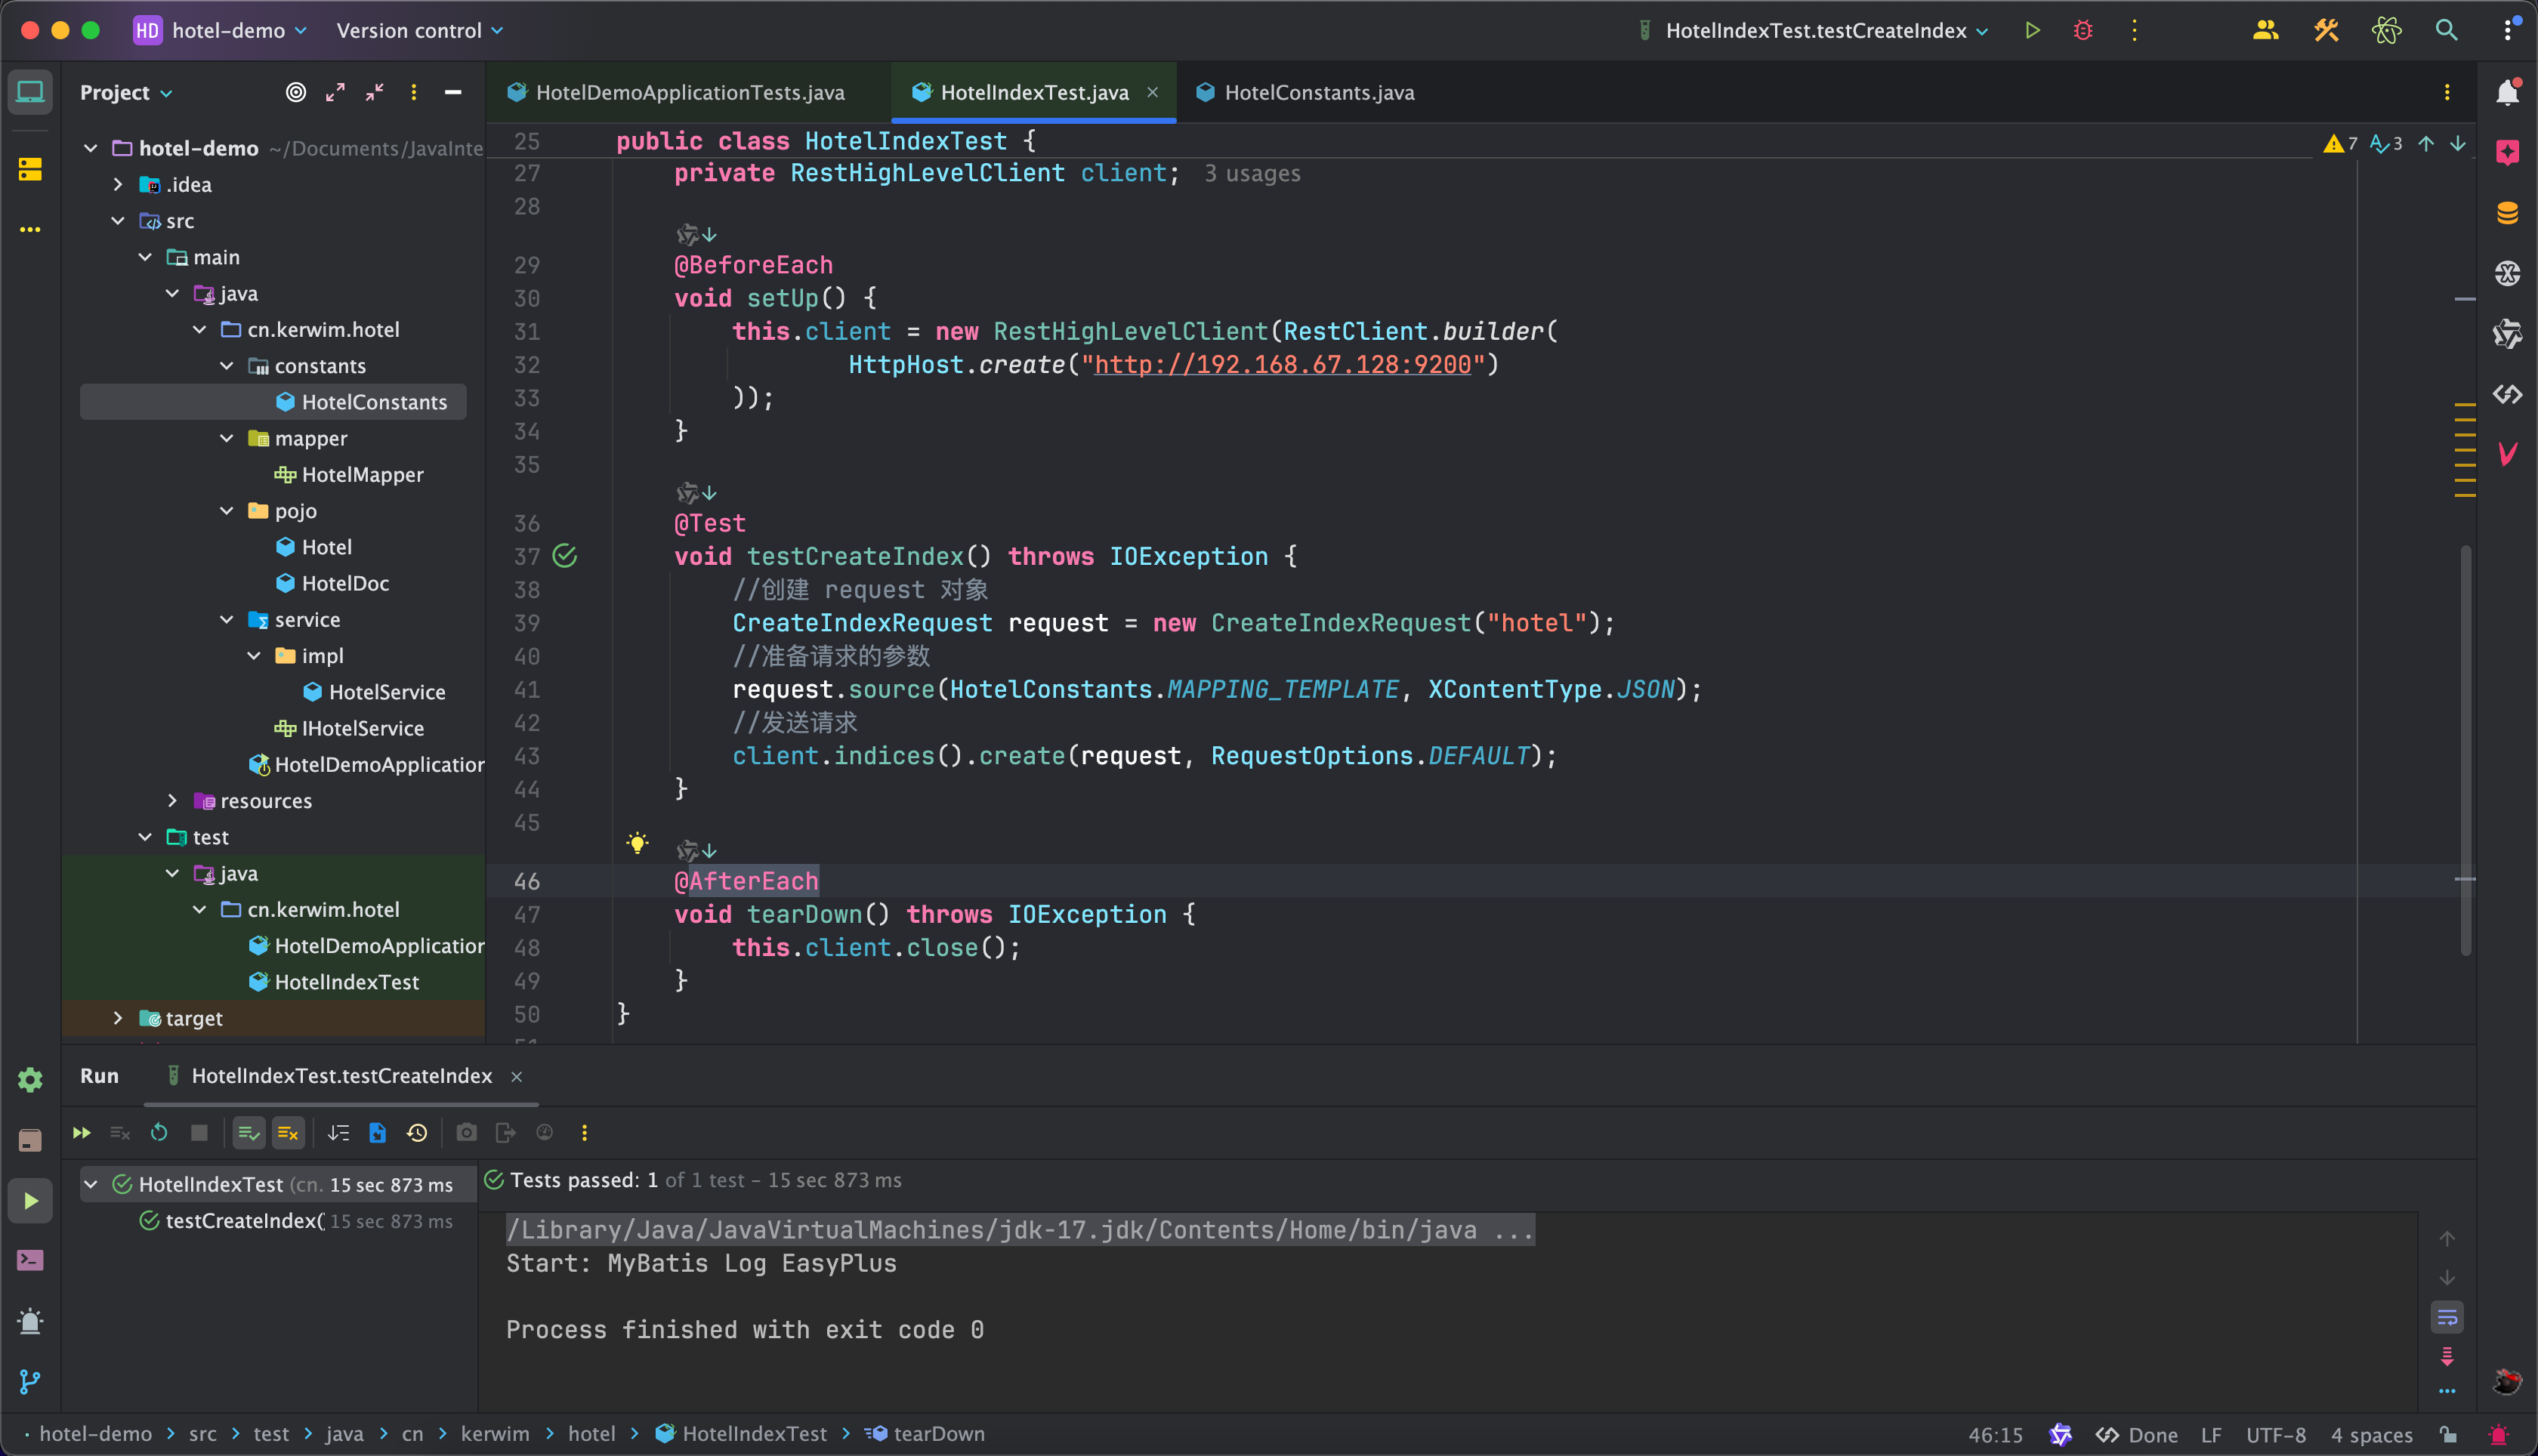The image size is (2538, 1456).
Task: Open test history clock icon
Action: click(x=417, y=1132)
